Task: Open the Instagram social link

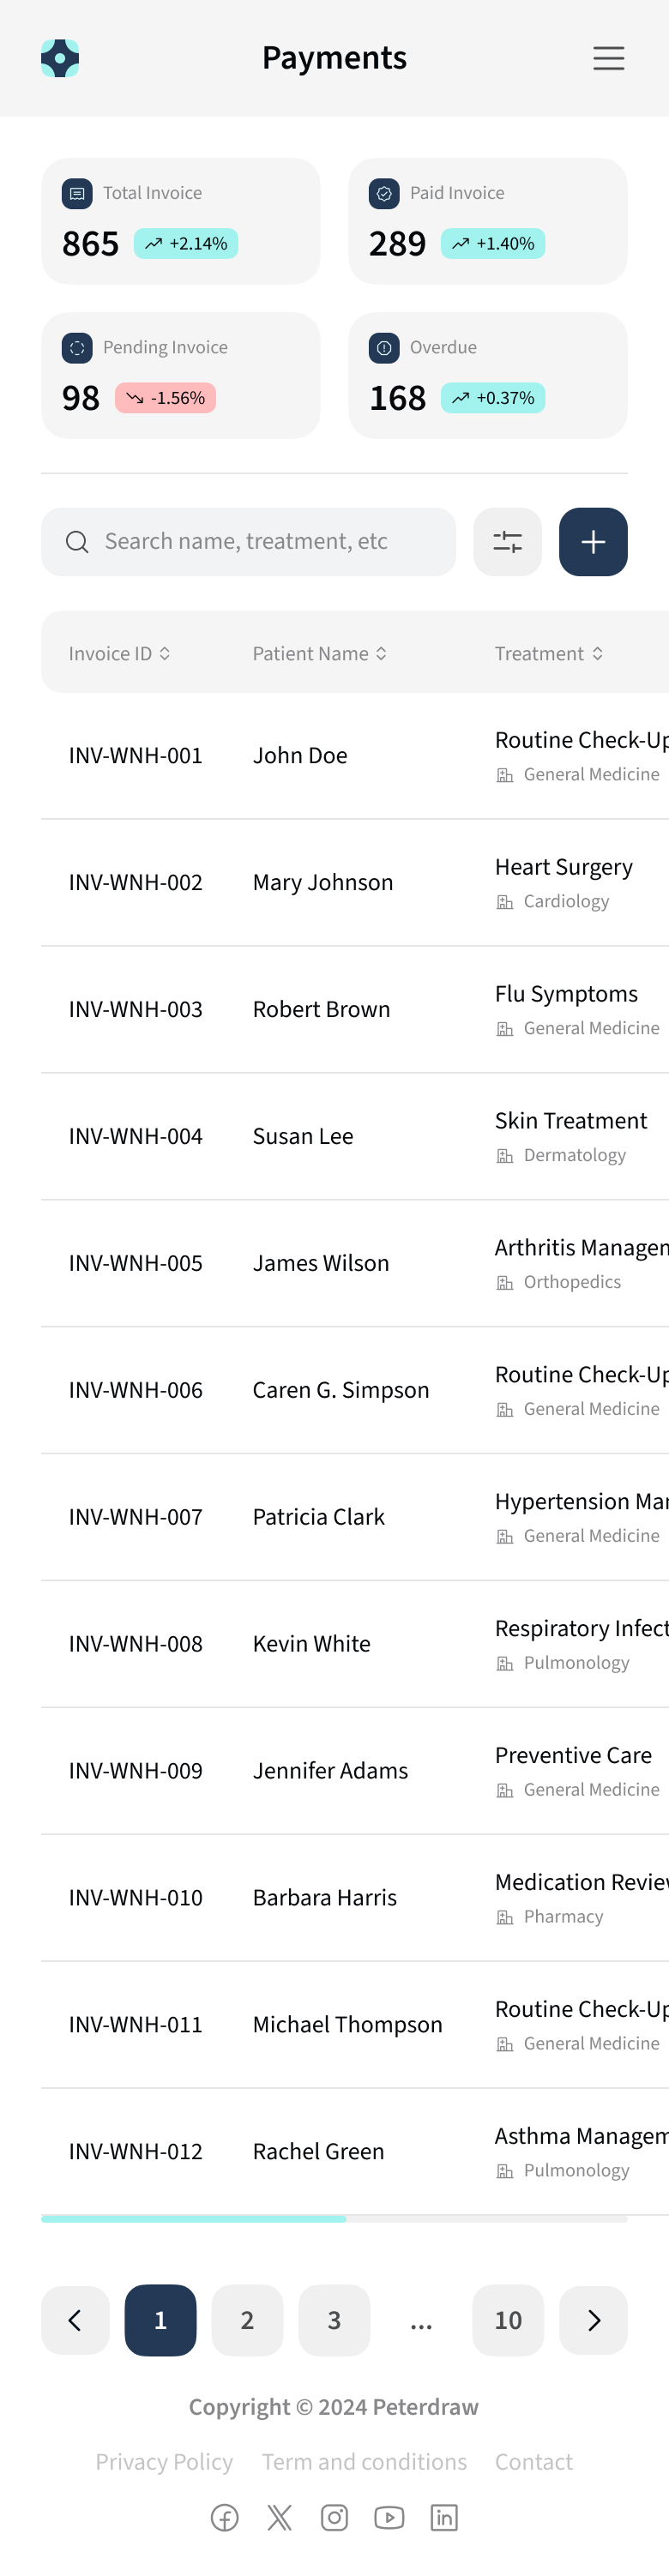Action: pyautogui.click(x=334, y=2517)
